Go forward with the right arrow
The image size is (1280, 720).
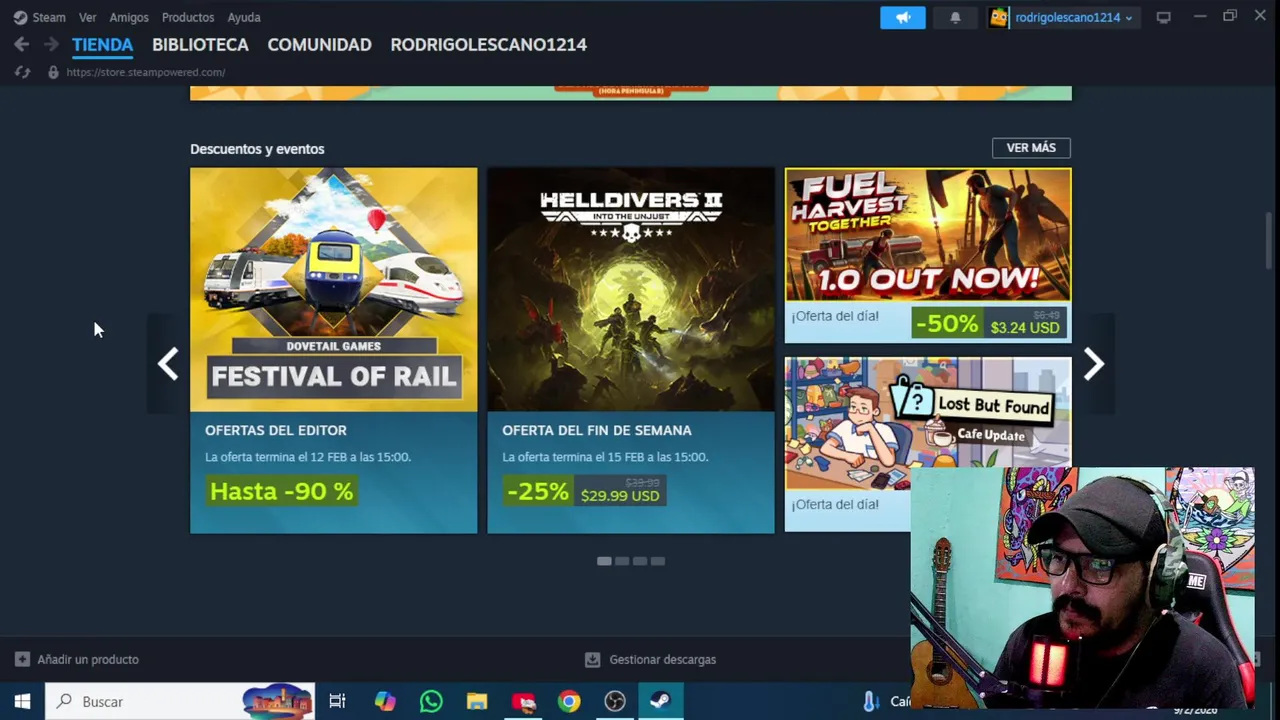51,44
